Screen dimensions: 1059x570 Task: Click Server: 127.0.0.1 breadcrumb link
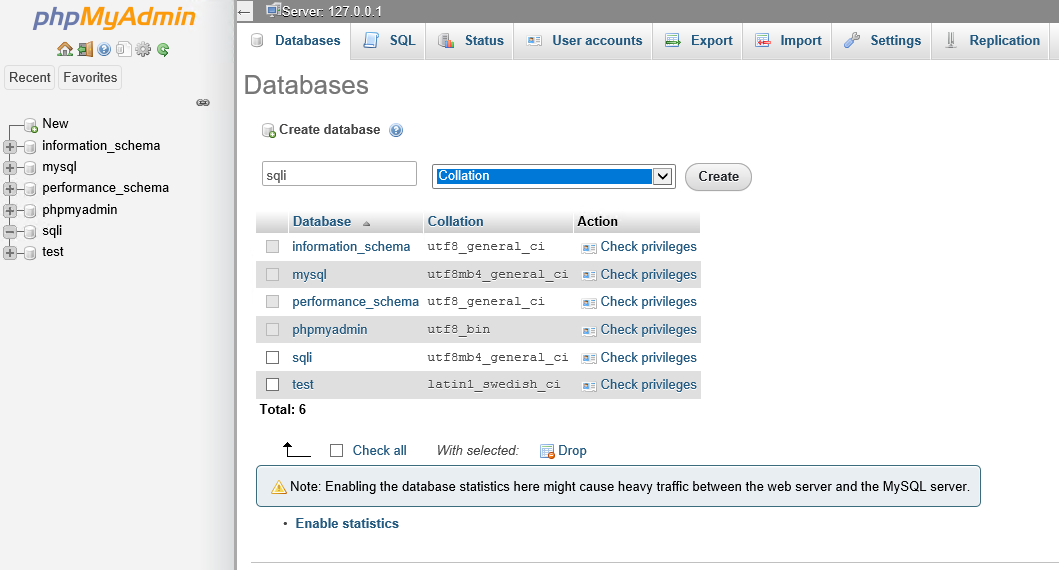[x=332, y=11]
